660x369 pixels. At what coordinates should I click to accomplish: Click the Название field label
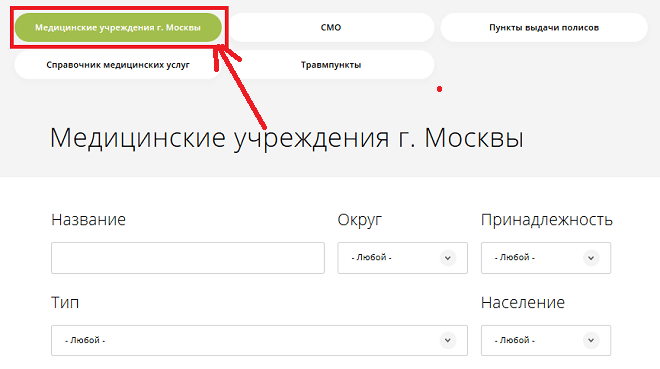point(88,220)
